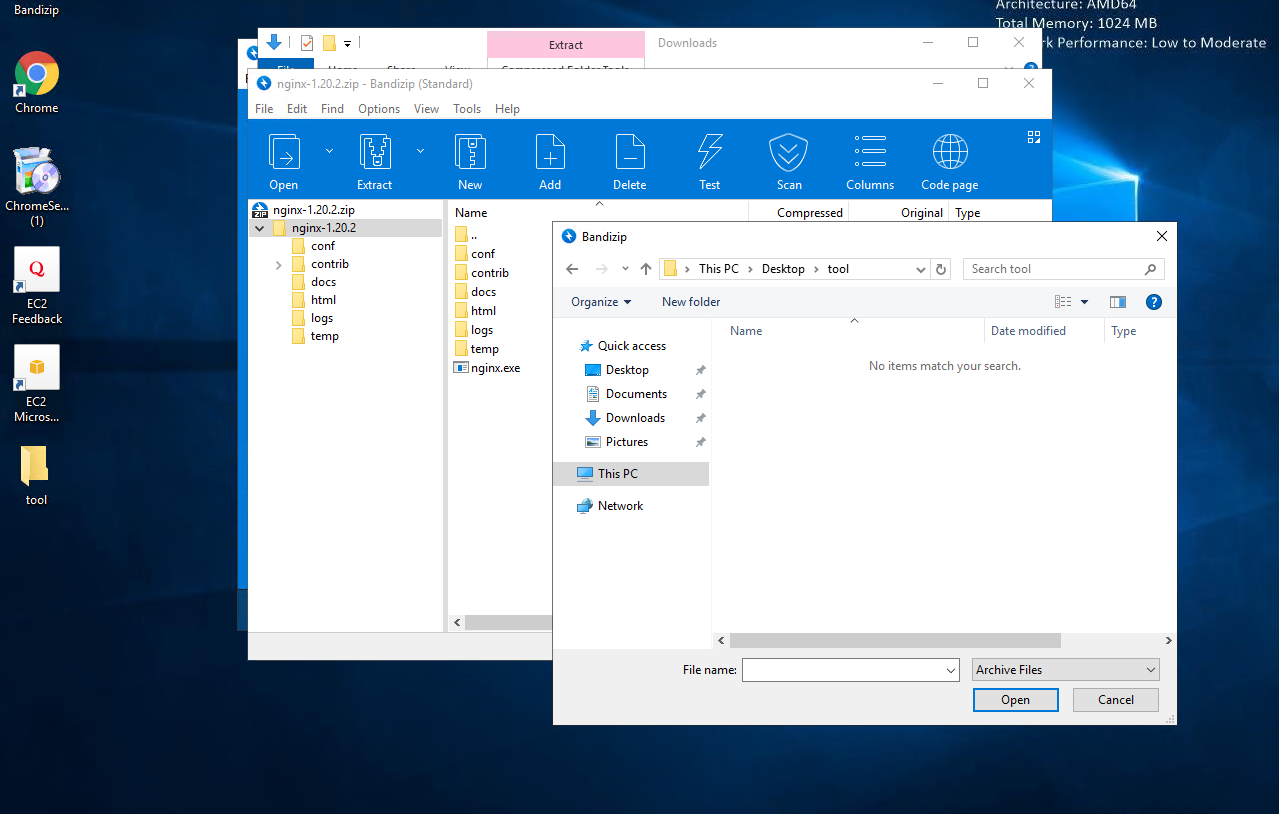Click the Add files toolbar icon
Image resolution: width=1279 pixels, height=814 pixels.
click(x=550, y=152)
